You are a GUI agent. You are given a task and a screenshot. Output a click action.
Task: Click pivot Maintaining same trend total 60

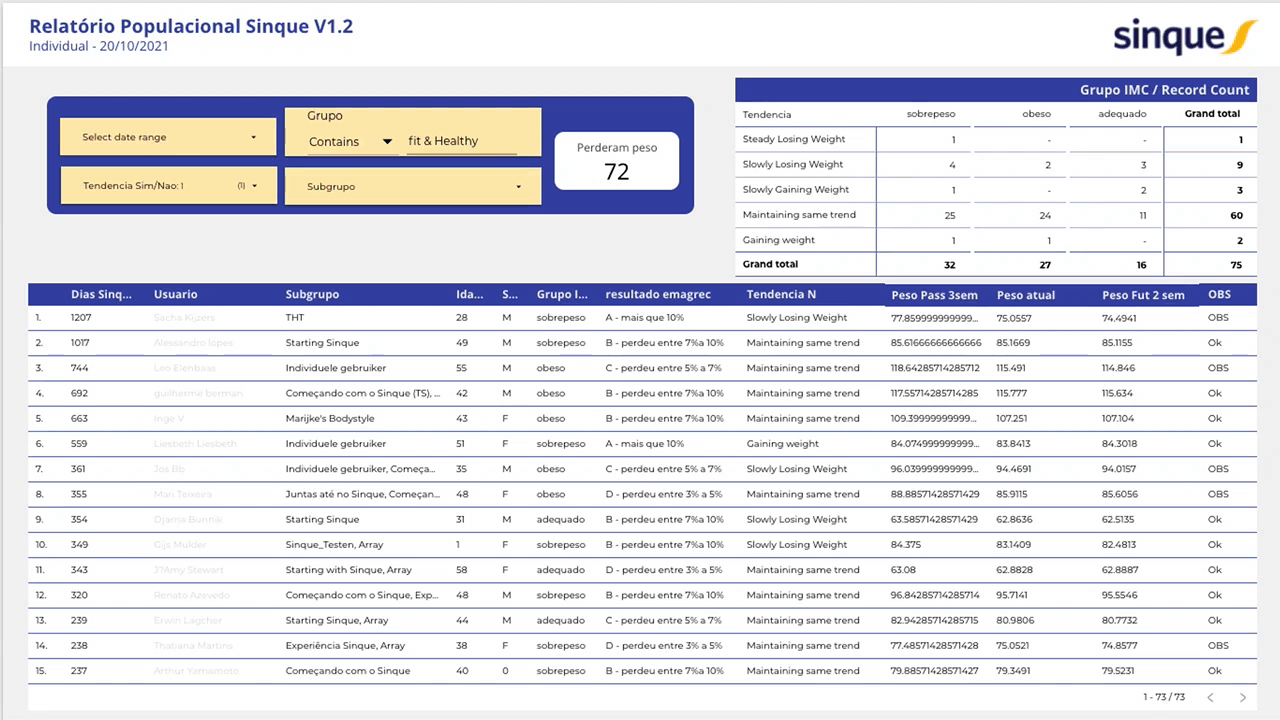[1237, 215]
